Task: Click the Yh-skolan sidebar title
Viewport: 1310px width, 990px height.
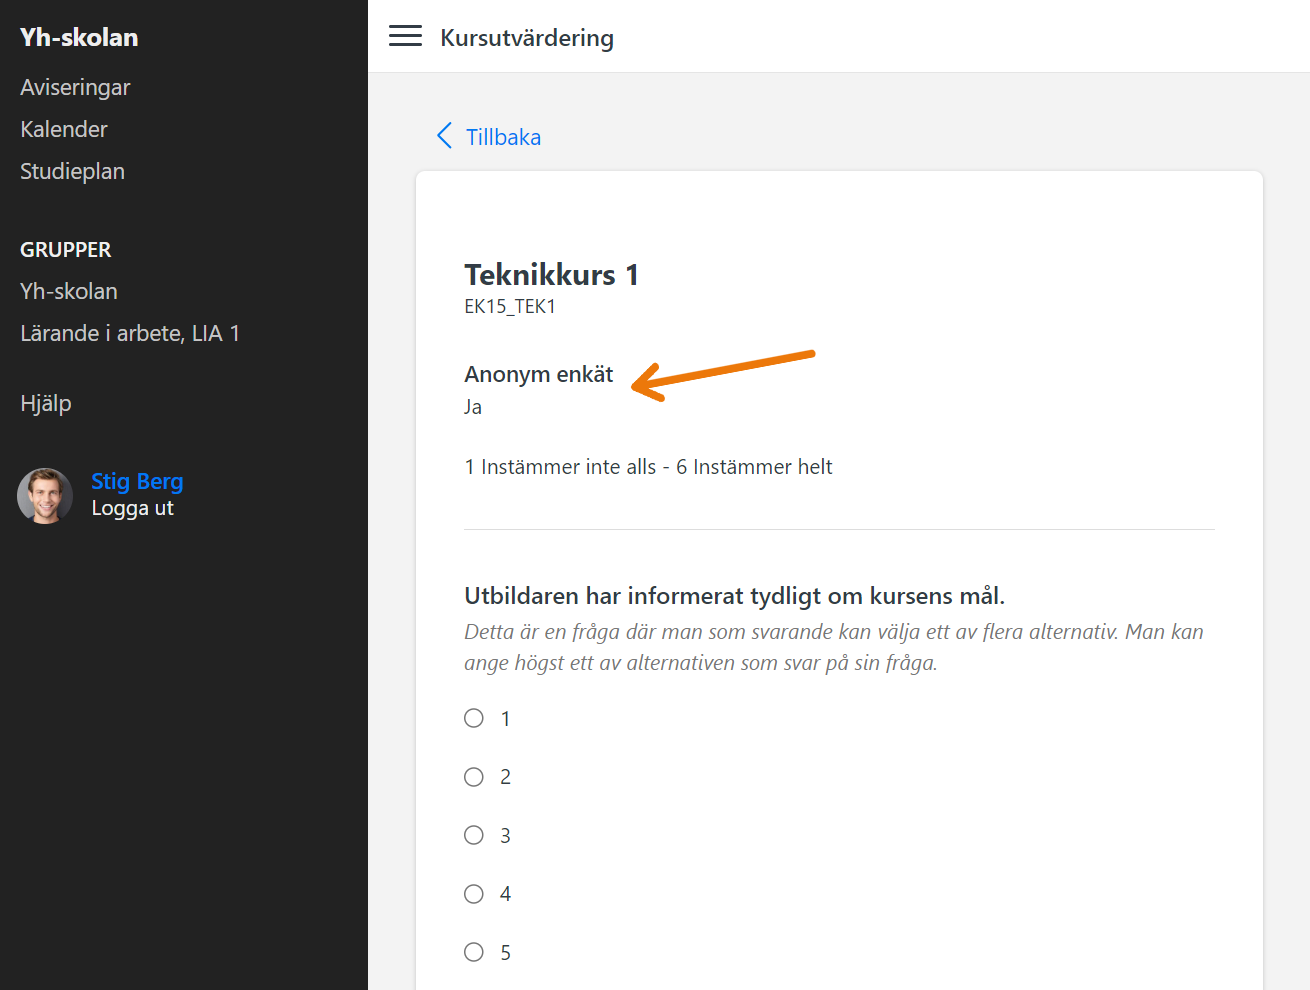Action: pos(79,37)
